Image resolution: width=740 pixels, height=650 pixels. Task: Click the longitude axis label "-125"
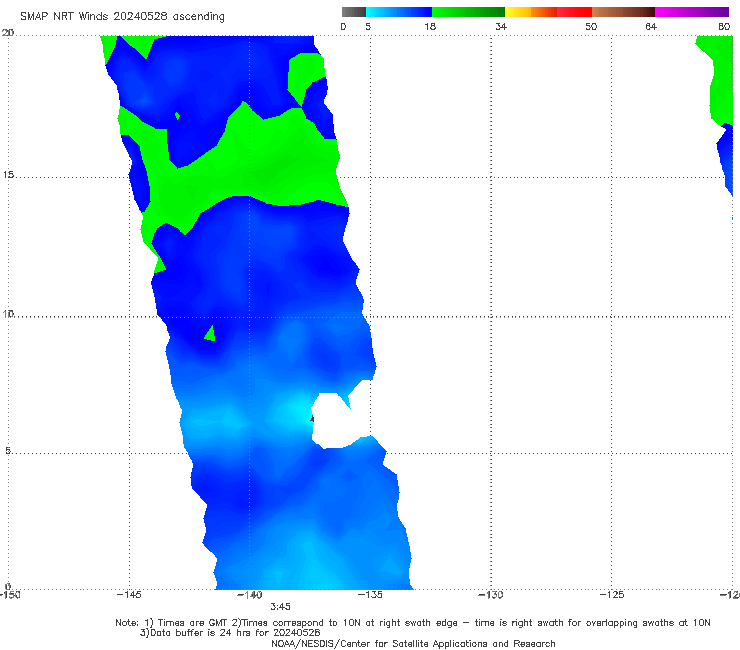click(x=612, y=595)
